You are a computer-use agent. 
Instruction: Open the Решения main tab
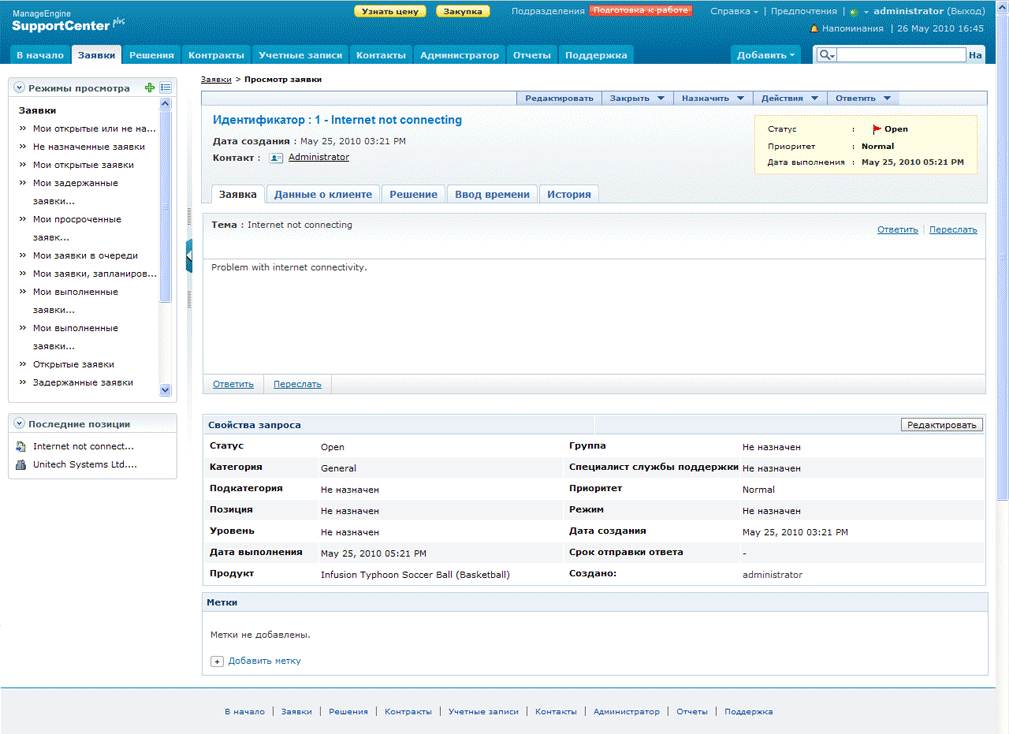pos(151,55)
